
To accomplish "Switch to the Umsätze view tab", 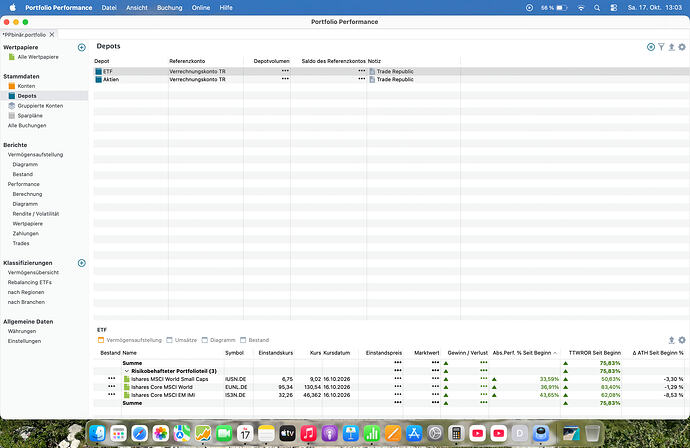I will tap(182, 340).
